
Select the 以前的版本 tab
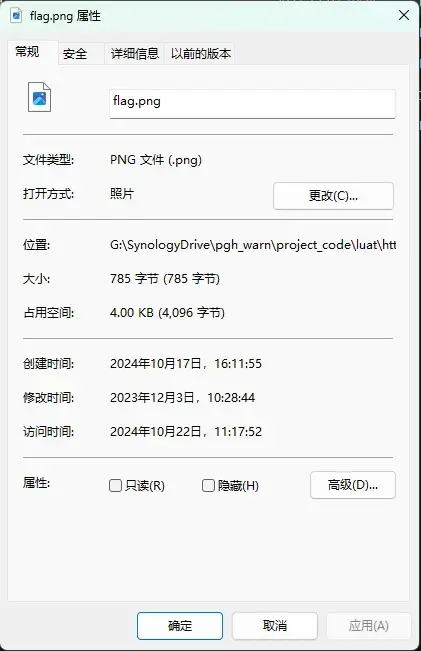coord(201,54)
